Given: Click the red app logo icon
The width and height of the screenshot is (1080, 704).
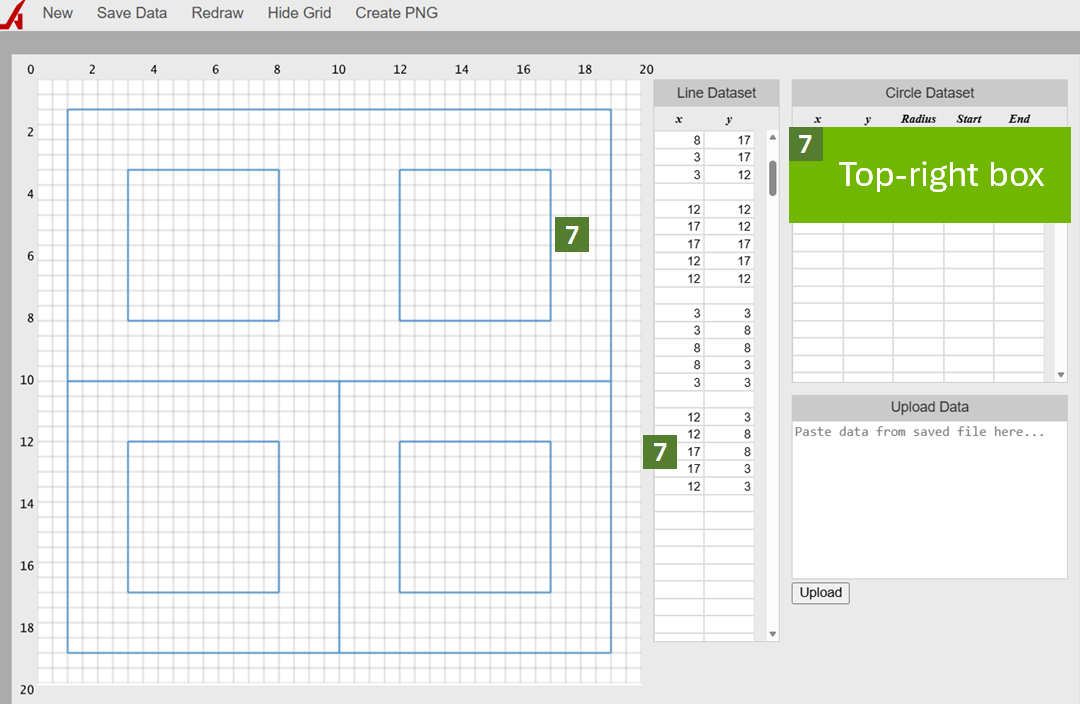Looking at the screenshot, I should tap(12, 13).
